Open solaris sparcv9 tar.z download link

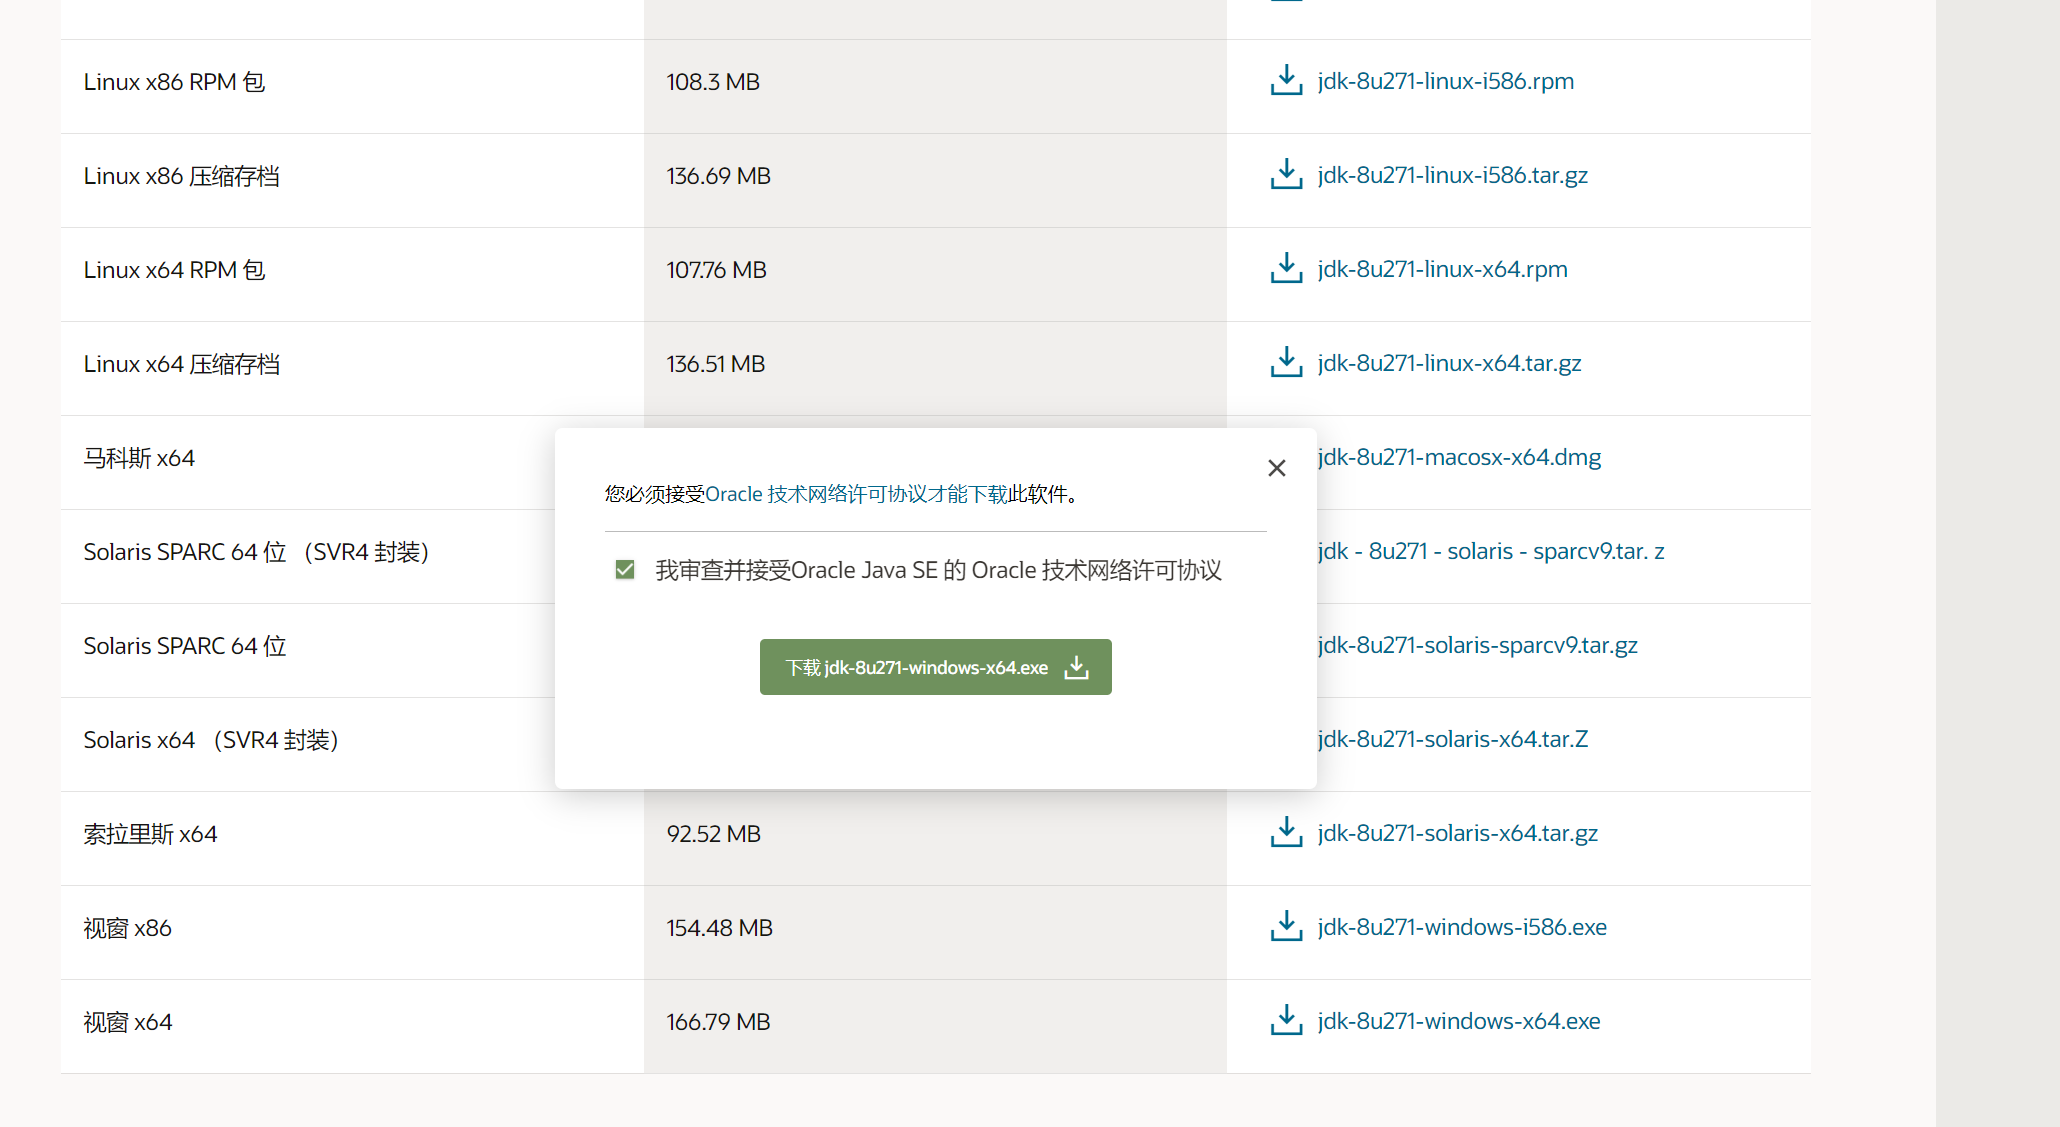coord(1491,551)
